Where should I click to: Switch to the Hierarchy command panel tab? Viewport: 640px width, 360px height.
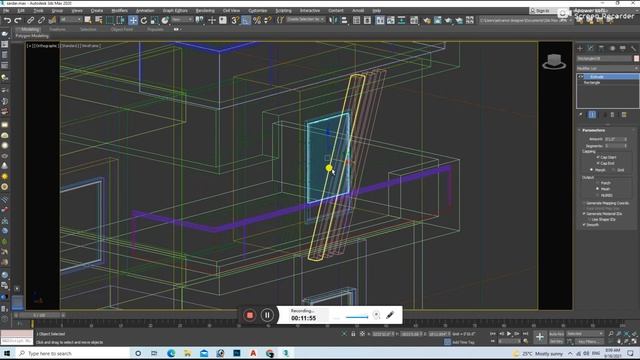point(601,48)
